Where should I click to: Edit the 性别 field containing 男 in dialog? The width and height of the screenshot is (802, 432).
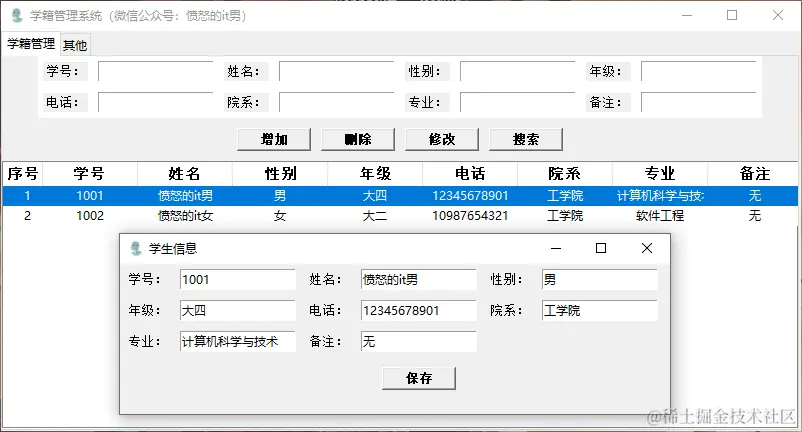click(600, 280)
